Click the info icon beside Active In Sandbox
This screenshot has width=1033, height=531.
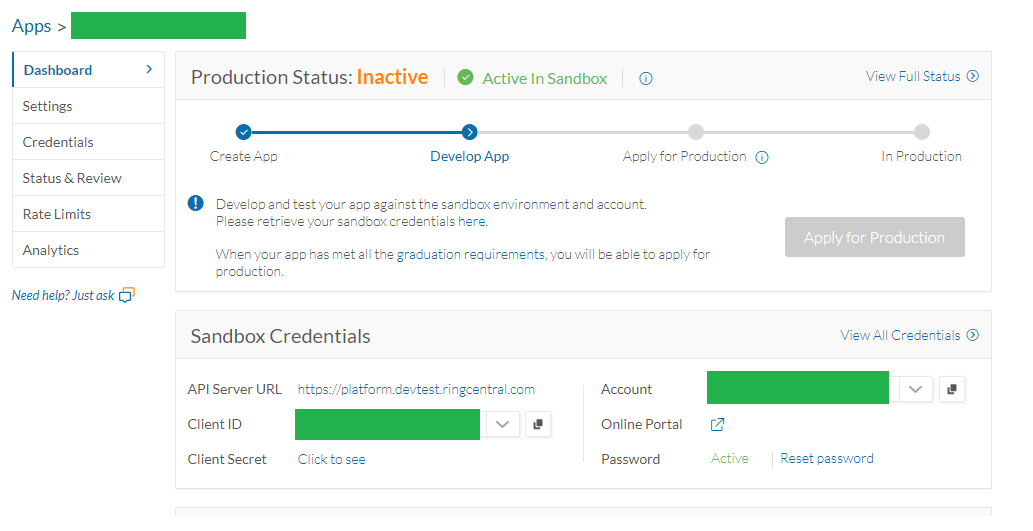tap(646, 78)
